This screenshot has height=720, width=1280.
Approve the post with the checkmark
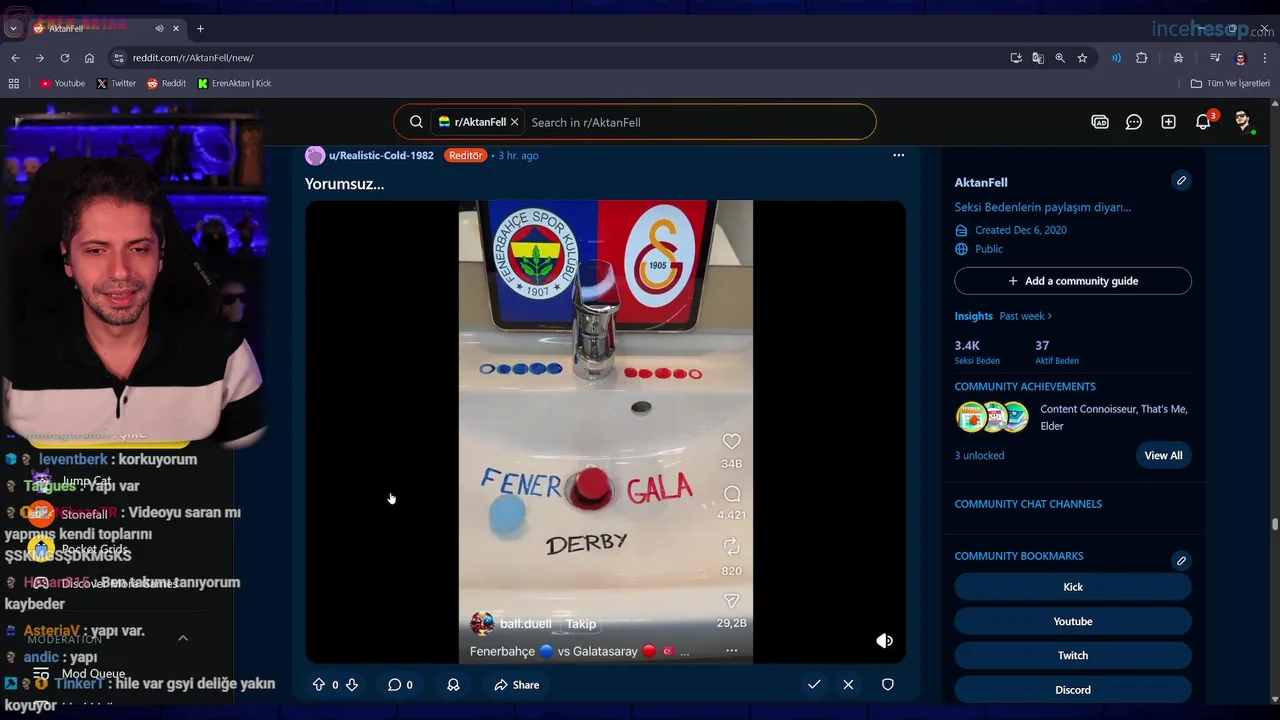tap(814, 685)
